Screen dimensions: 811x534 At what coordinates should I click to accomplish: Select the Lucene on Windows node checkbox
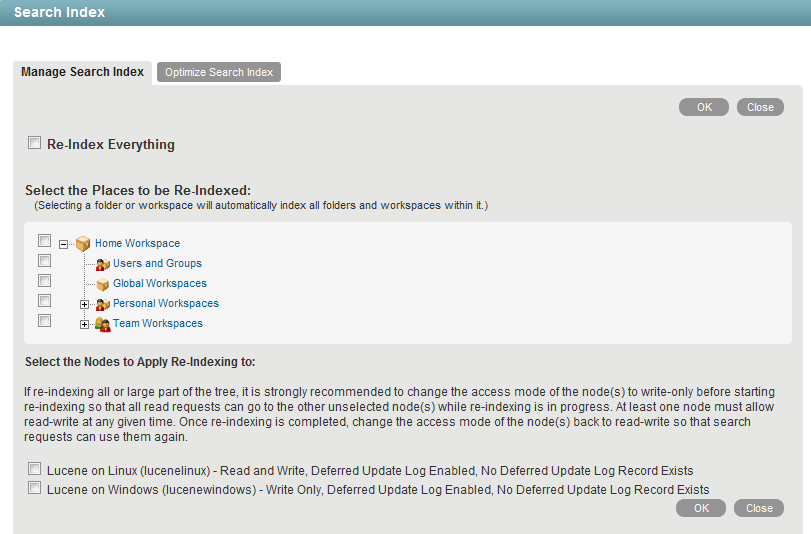[x=35, y=488]
